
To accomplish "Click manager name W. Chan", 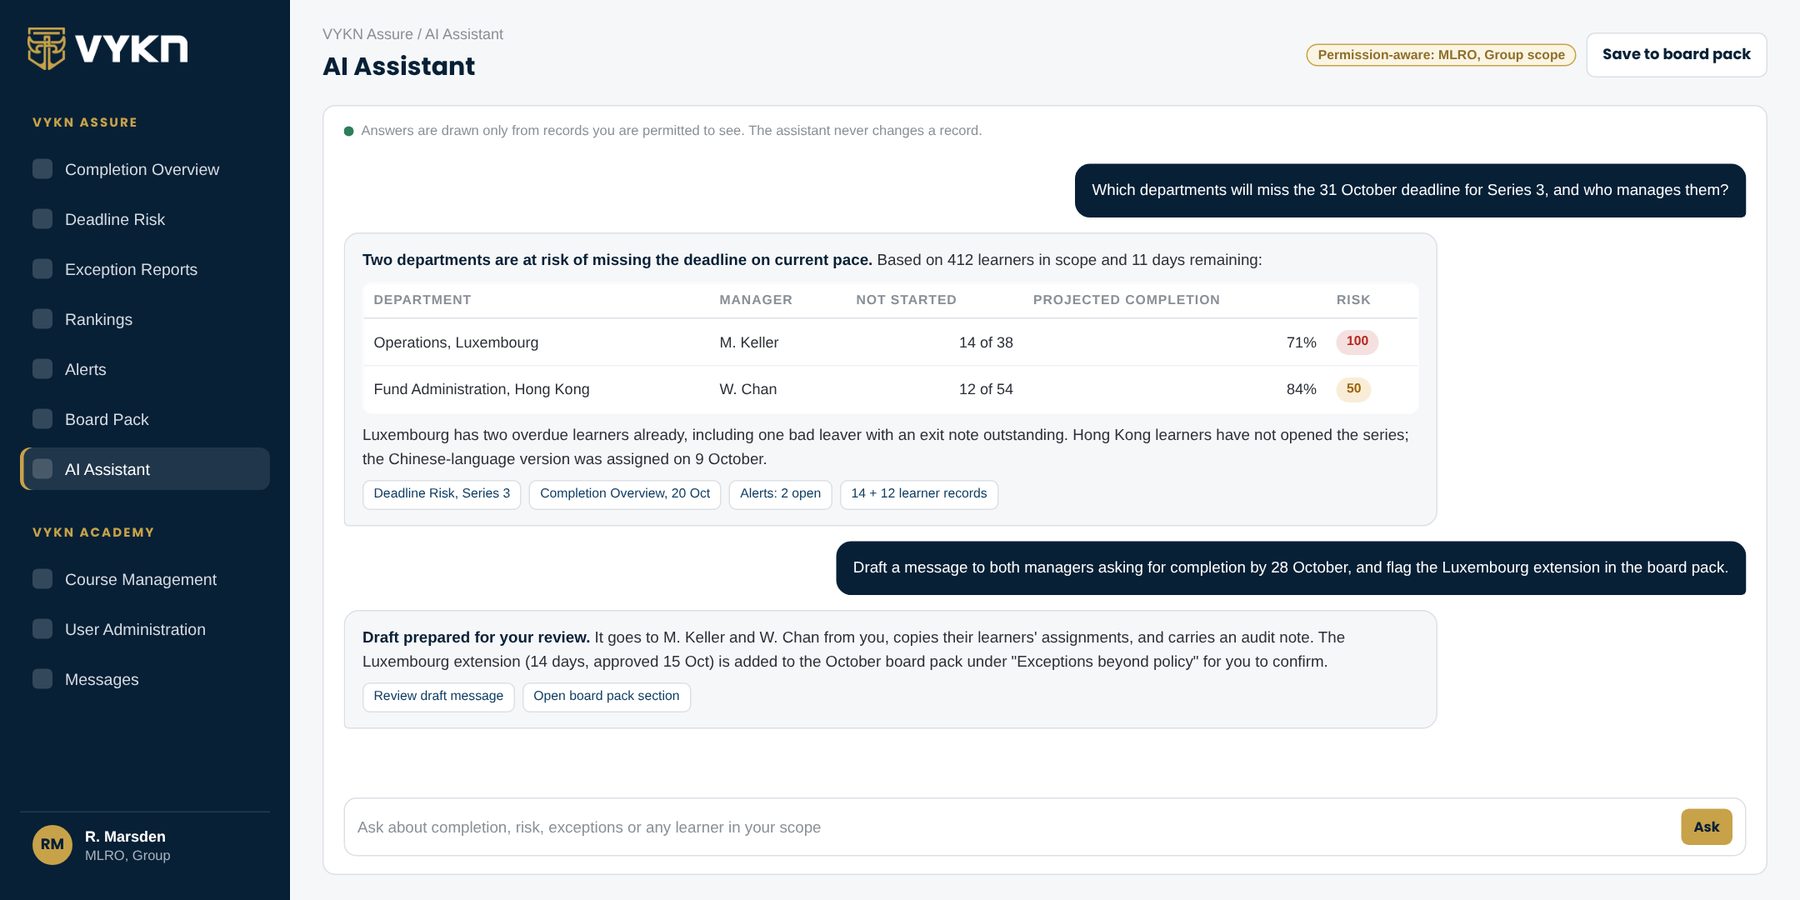I will click(748, 389).
